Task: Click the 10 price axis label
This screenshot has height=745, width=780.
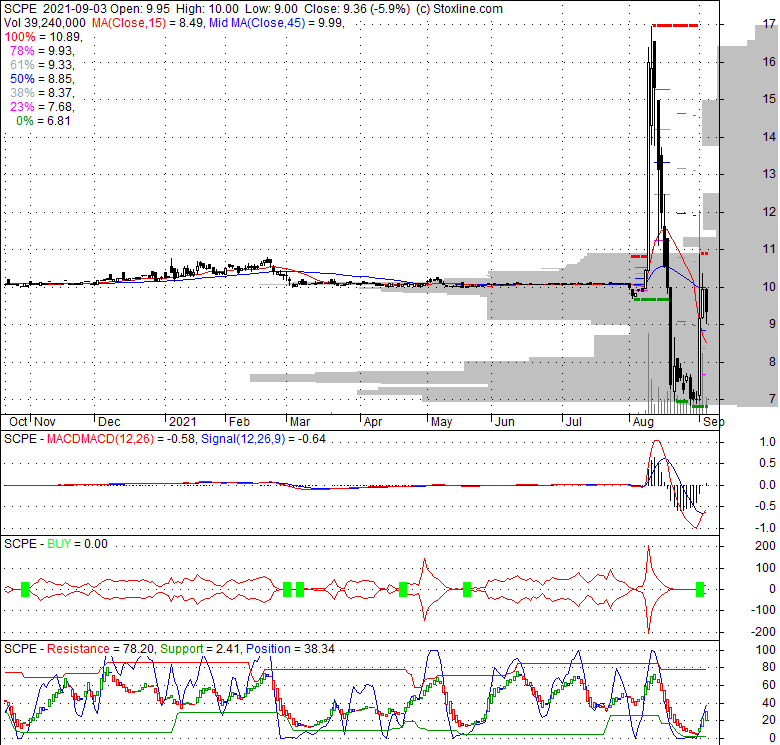Action: click(769, 286)
